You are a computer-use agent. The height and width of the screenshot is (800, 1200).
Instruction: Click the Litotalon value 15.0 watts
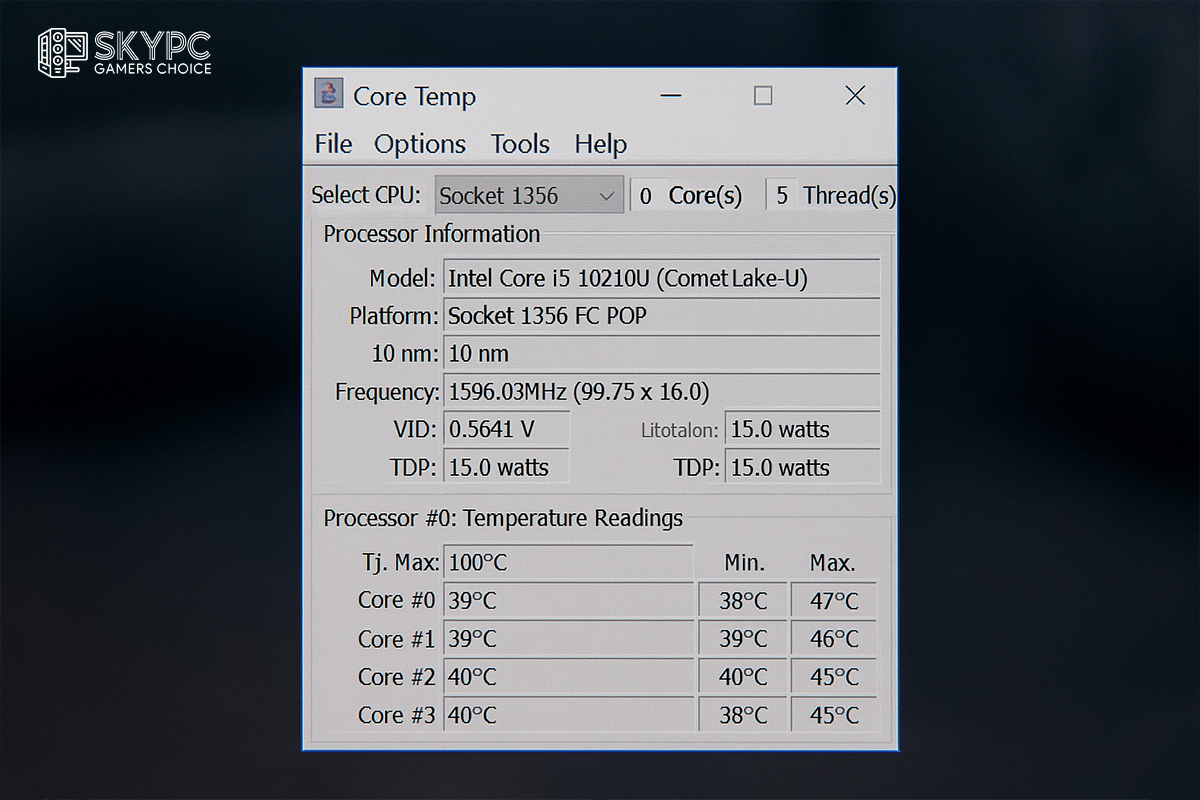coord(802,429)
